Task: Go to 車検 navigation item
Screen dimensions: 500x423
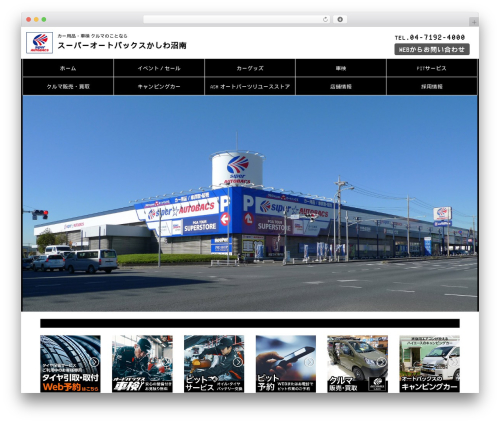Action: (x=341, y=68)
